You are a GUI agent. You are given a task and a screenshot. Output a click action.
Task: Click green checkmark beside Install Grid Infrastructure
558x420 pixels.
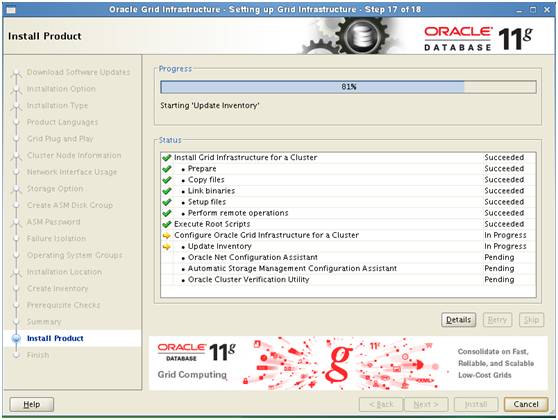point(167,158)
